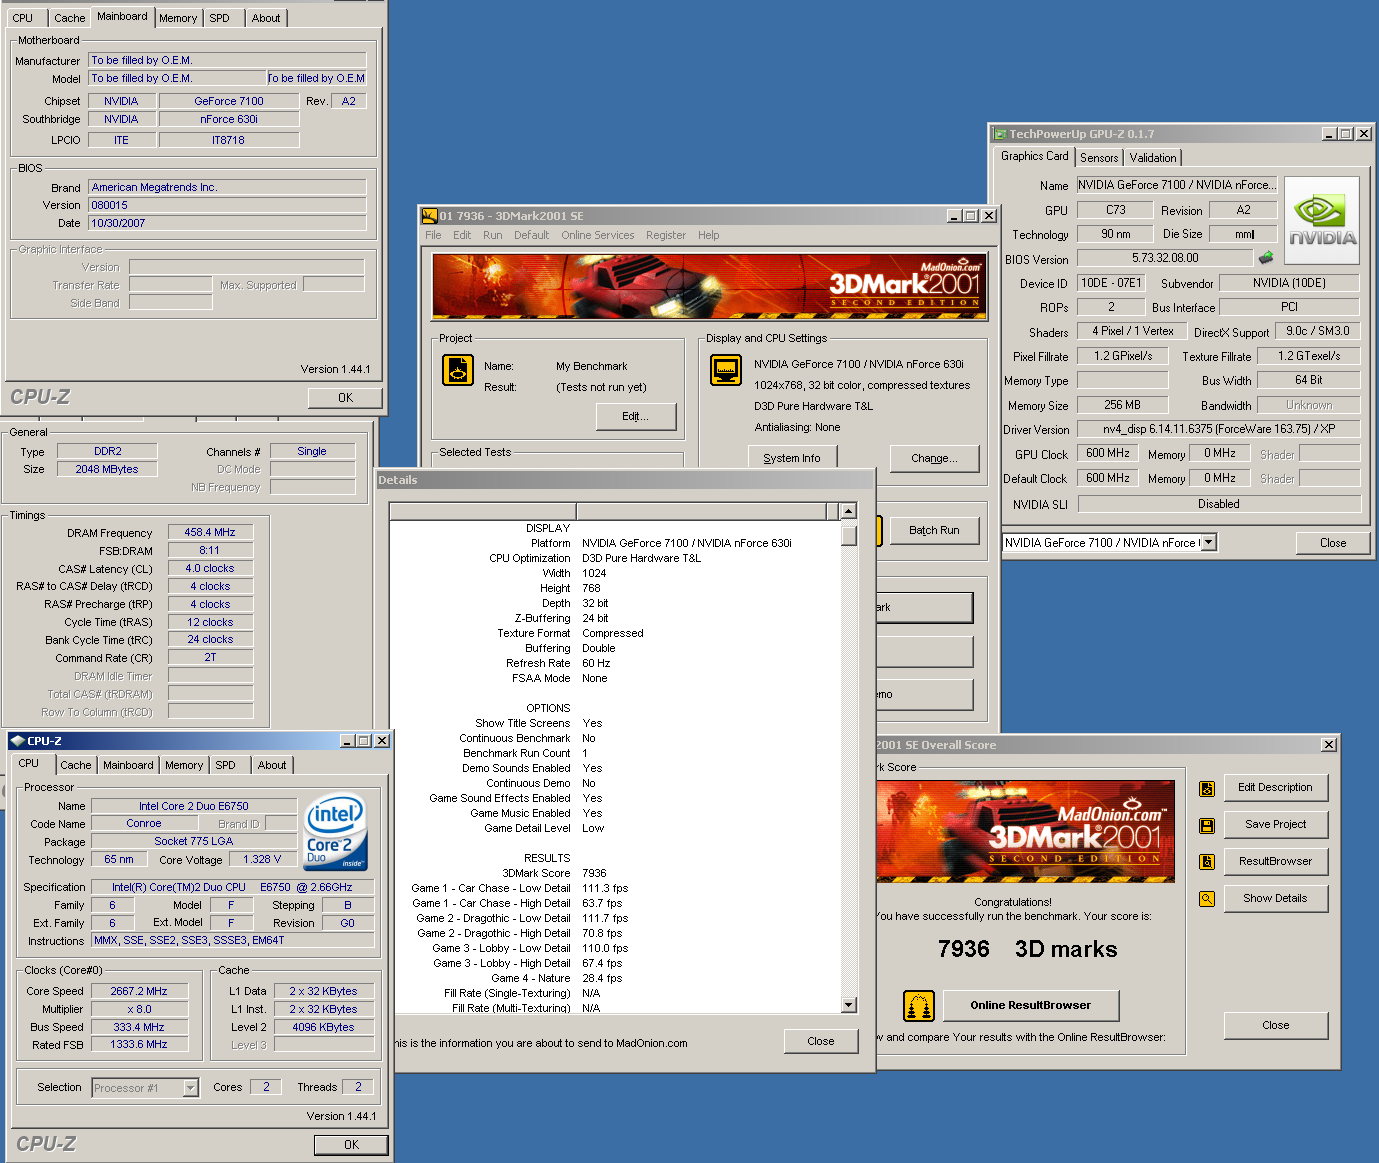The width and height of the screenshot is (1379, 1163).
Task: Click the Details list scrollbar thumb
Action: pyautogui.click(x=848, y=534)
